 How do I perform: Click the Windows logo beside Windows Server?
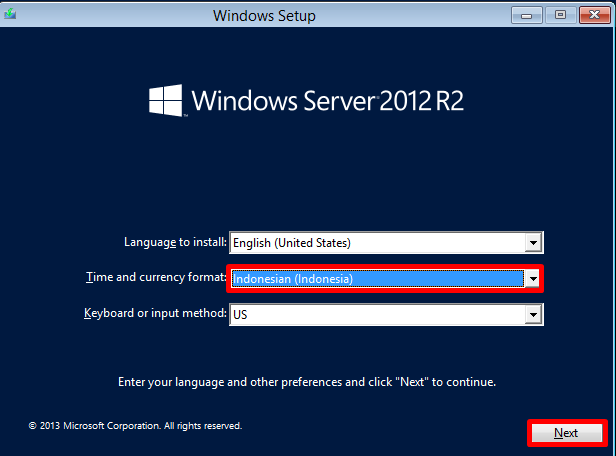[x=164, y=100]
